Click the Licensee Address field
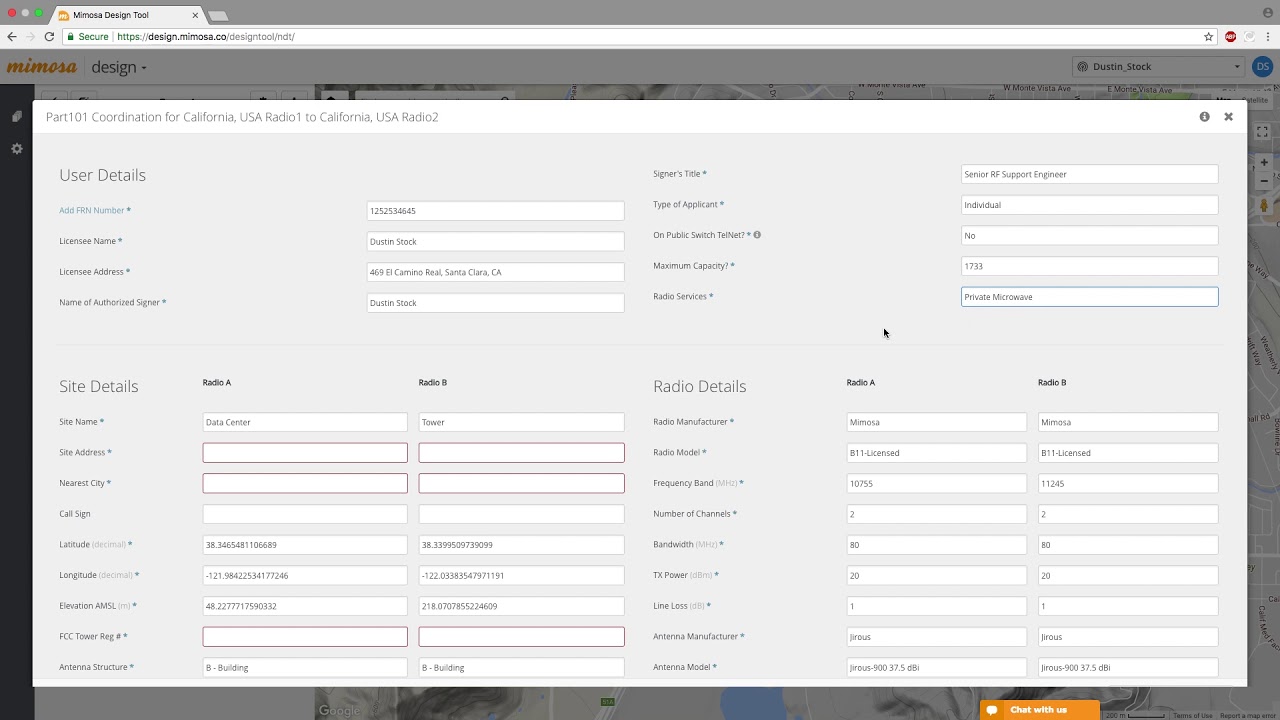 495,272
